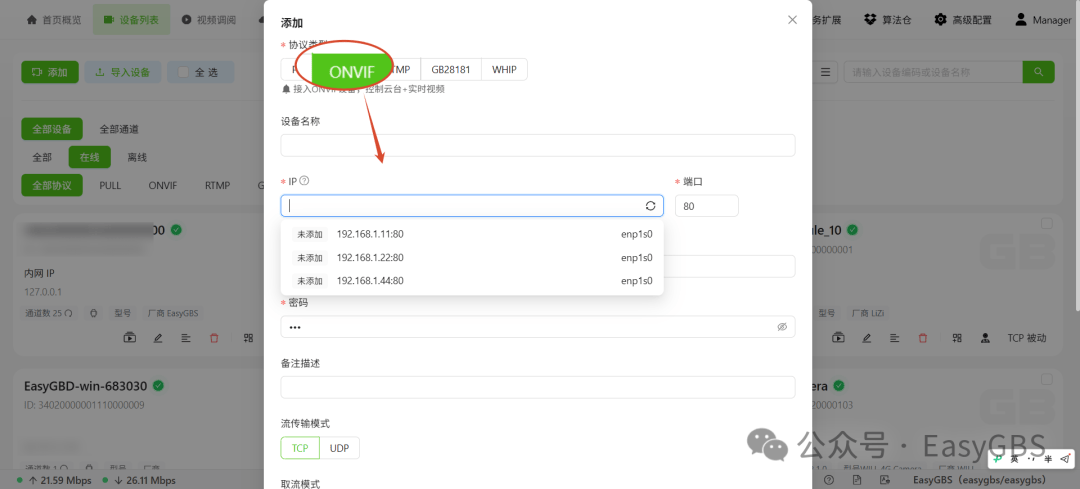Select discovered device 192.168.1.11:80
Screen dimensions: 1080x489
(472, 234)
